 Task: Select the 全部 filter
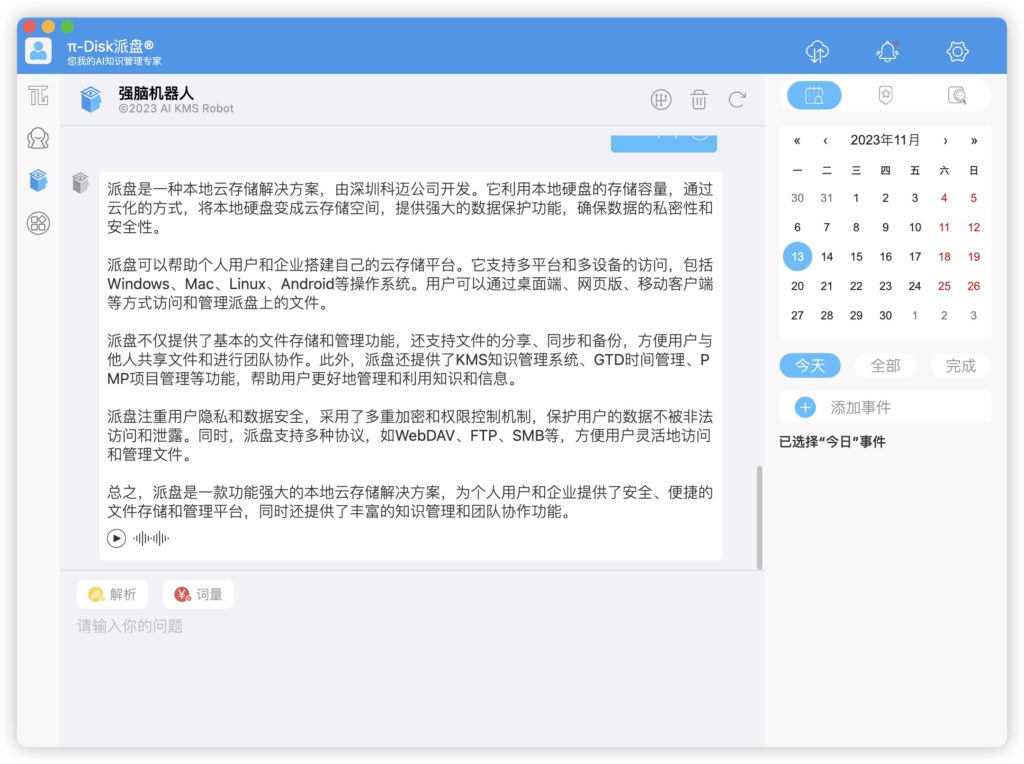[886, 366]
